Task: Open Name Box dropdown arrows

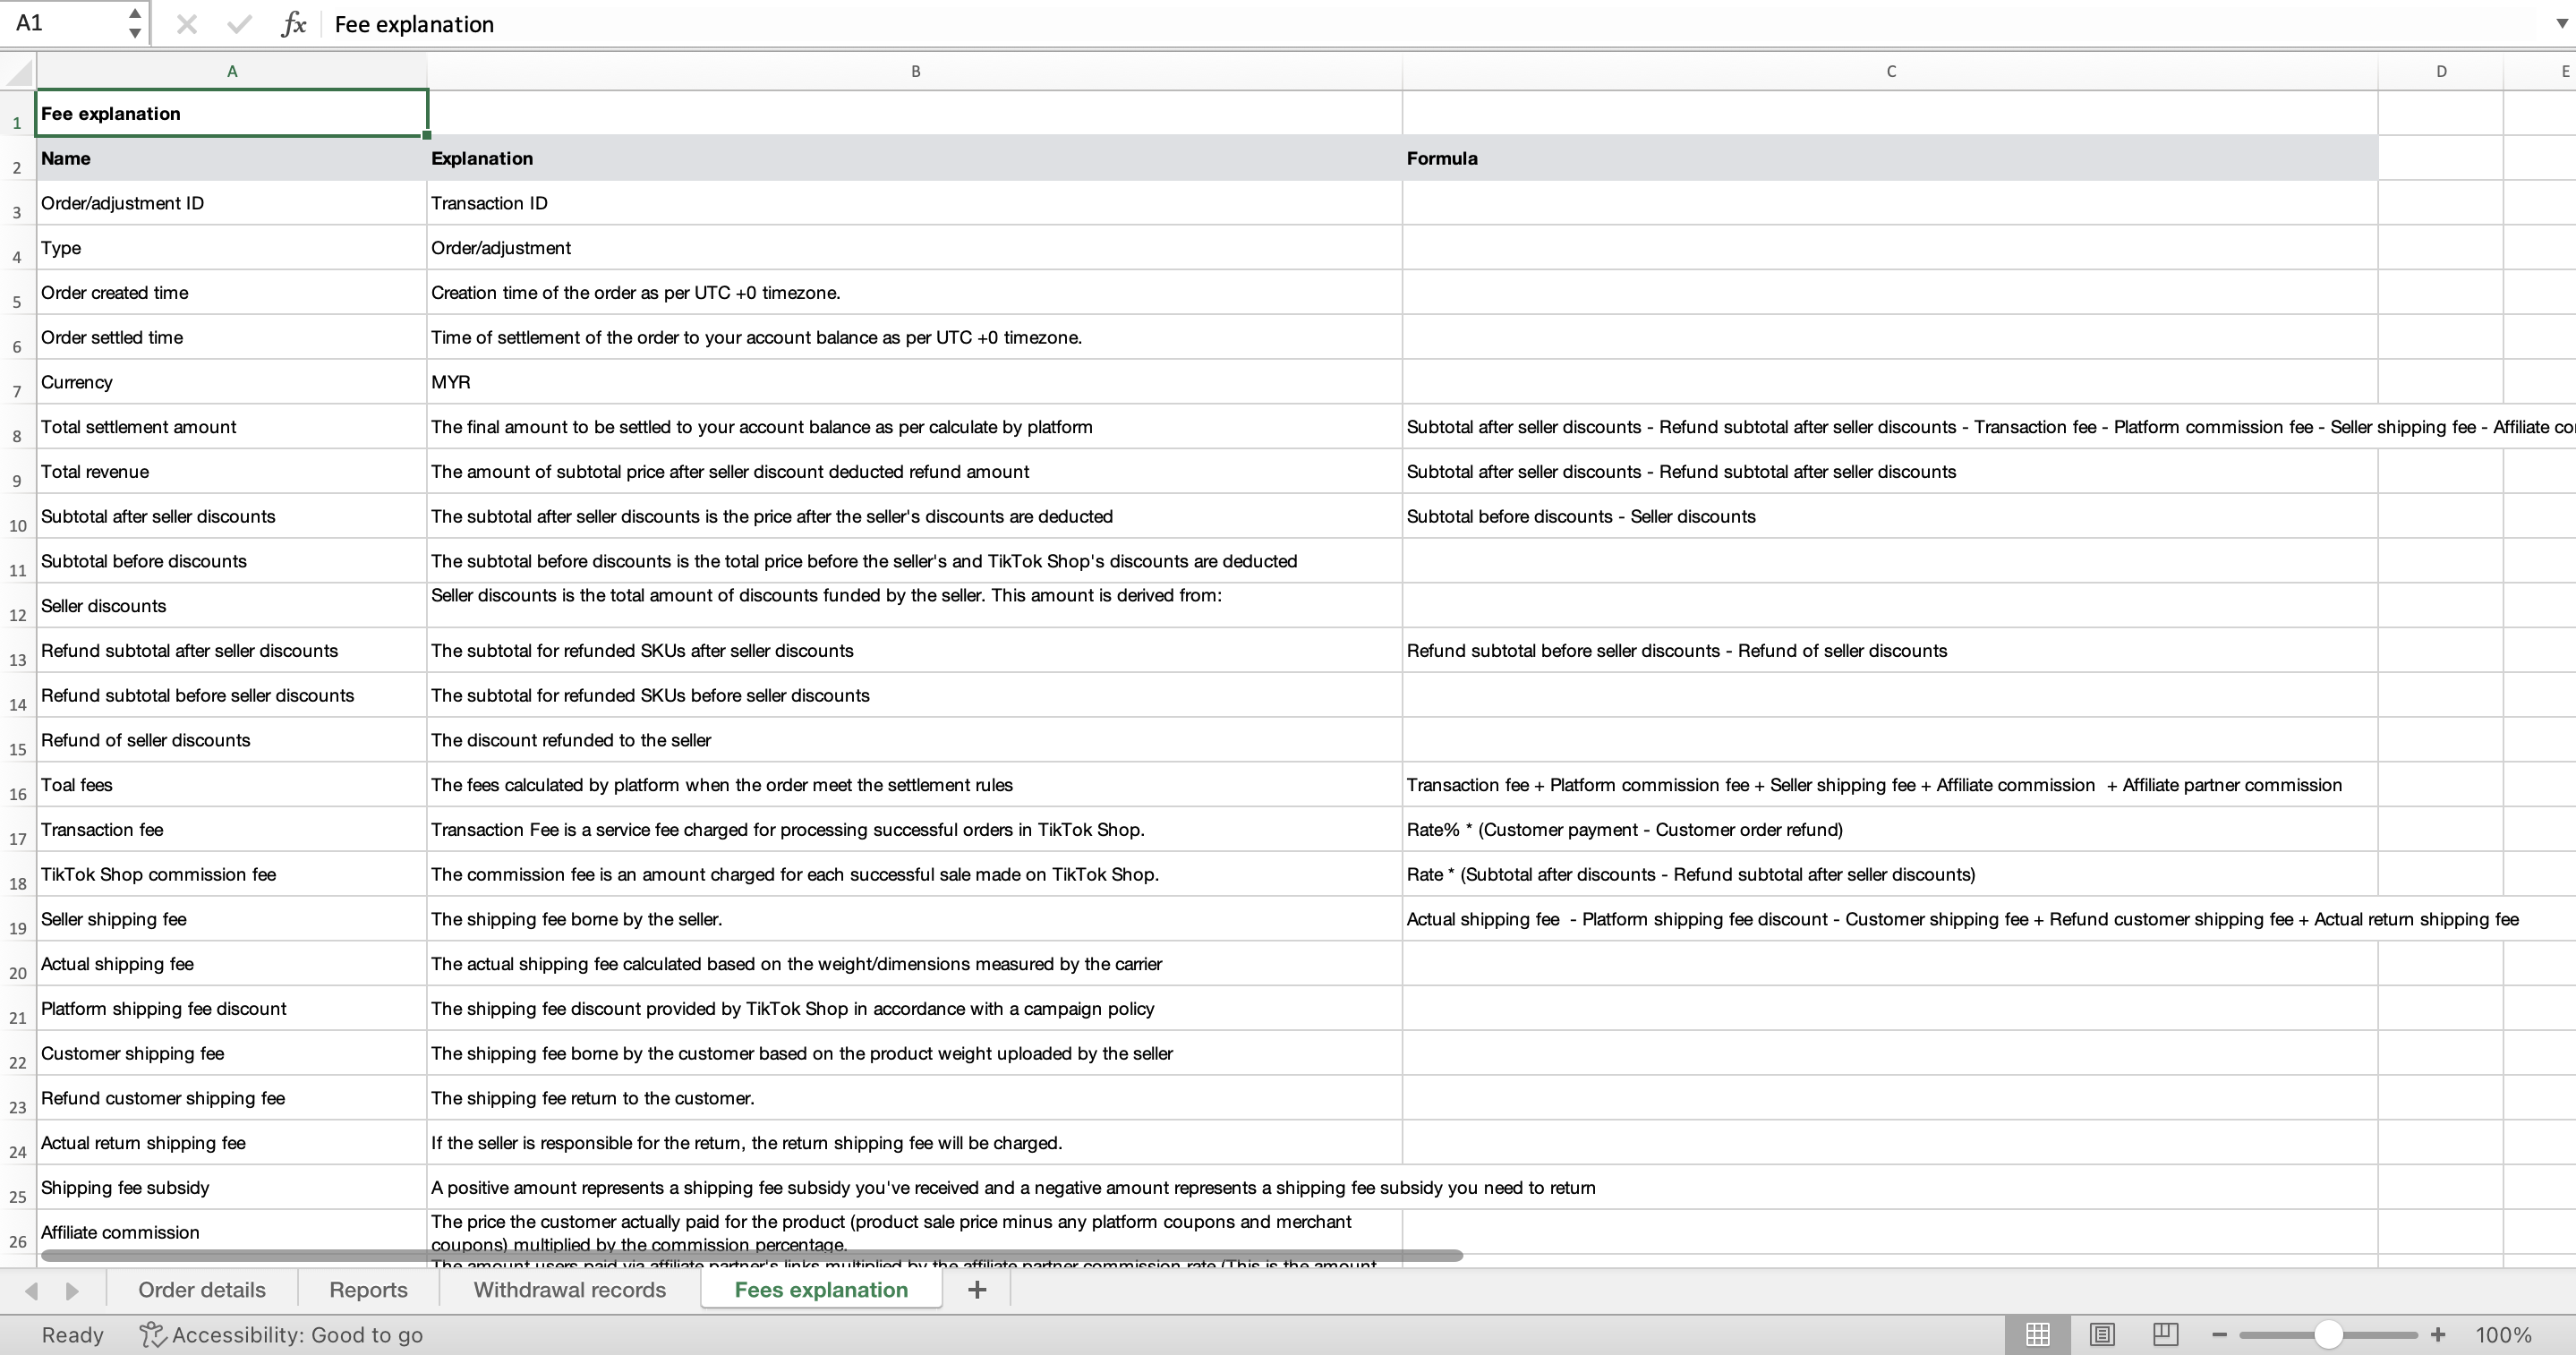Action: click(134, 23)
